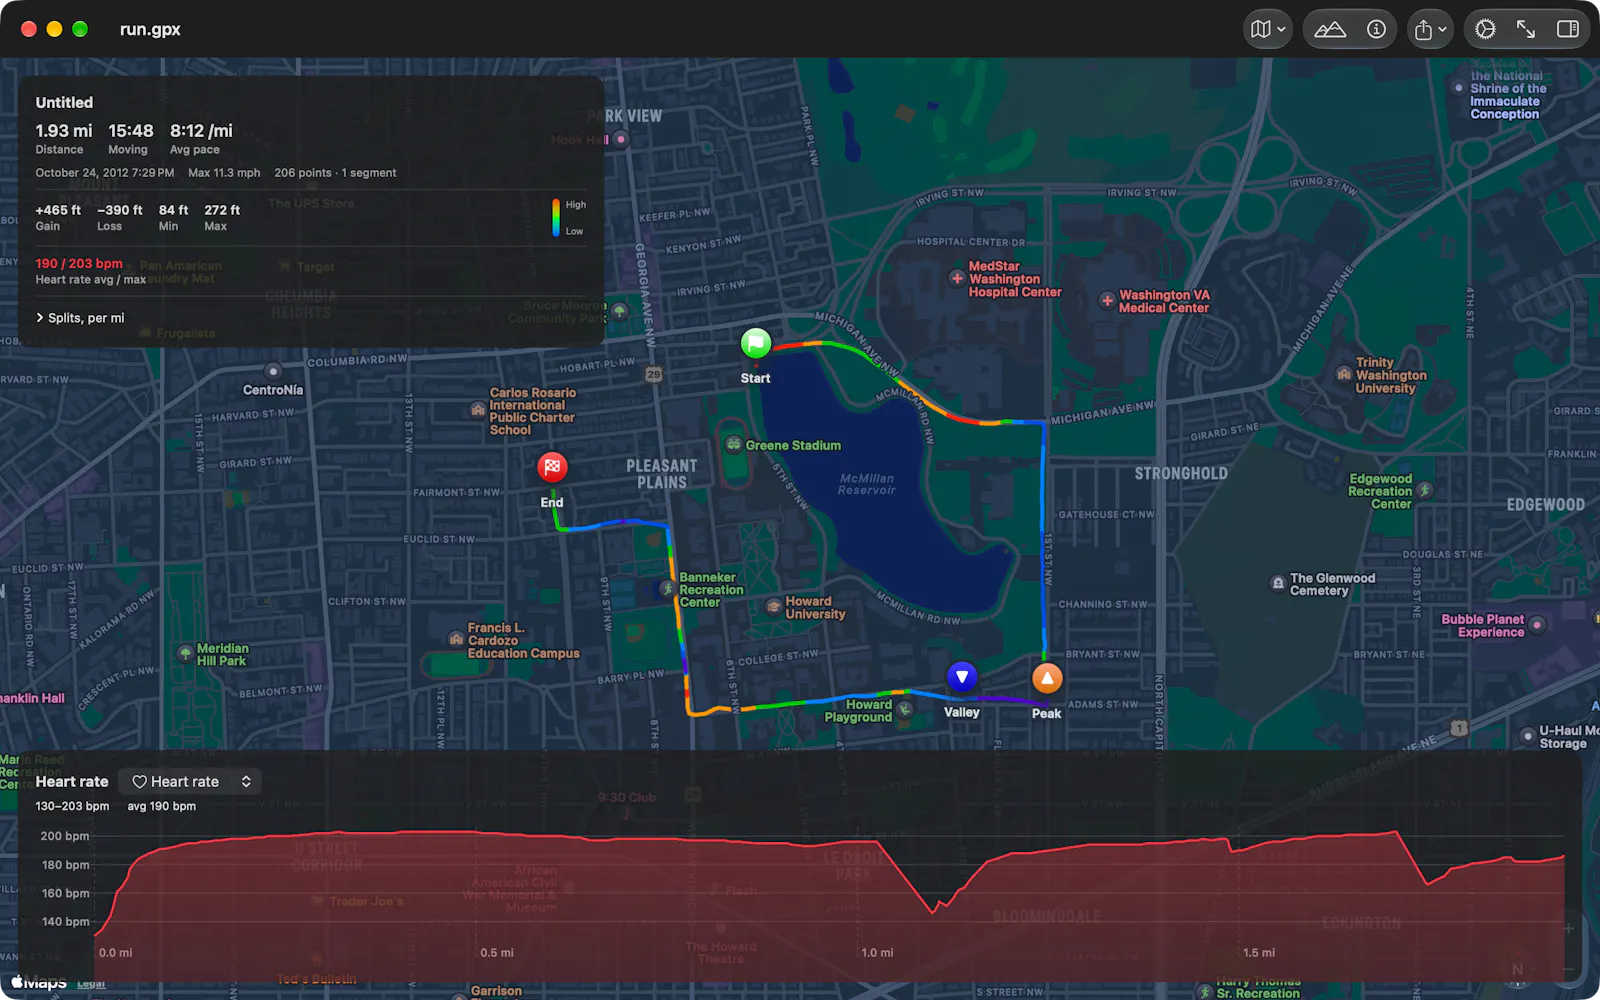The image size is (1600, 1000).
Task: Open settings via the gear icon
Action: click(1486, 30)
